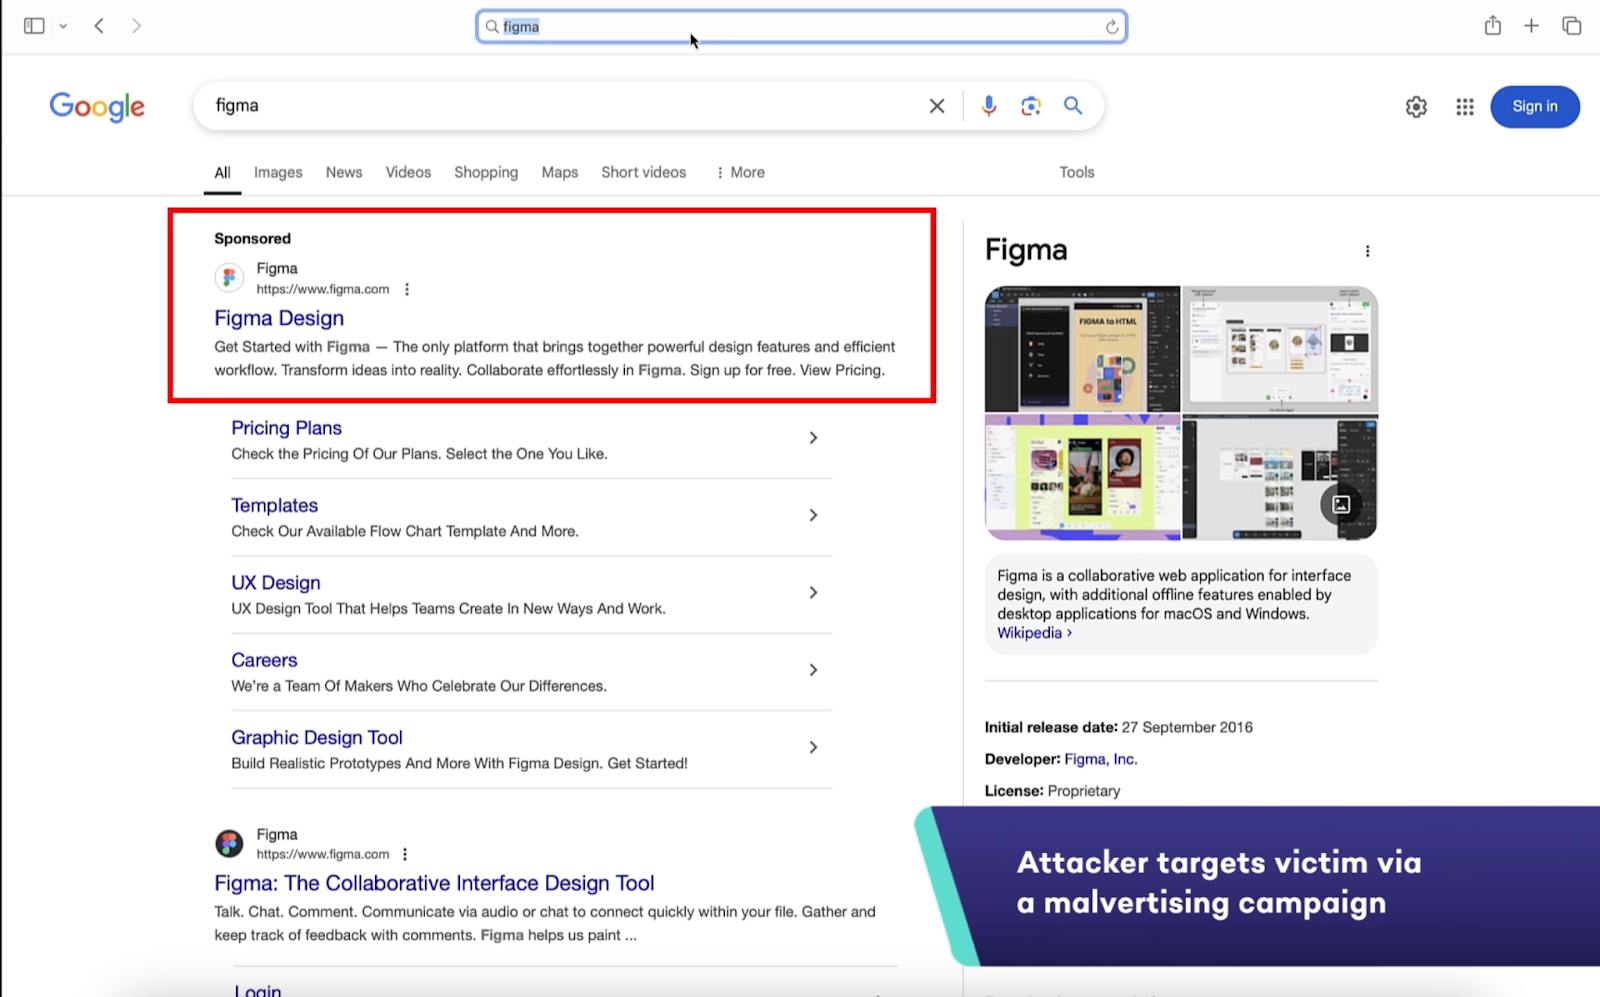The image size is (1600, 997).
Task: Open the Tools search options
Action: pos(1077,173)
